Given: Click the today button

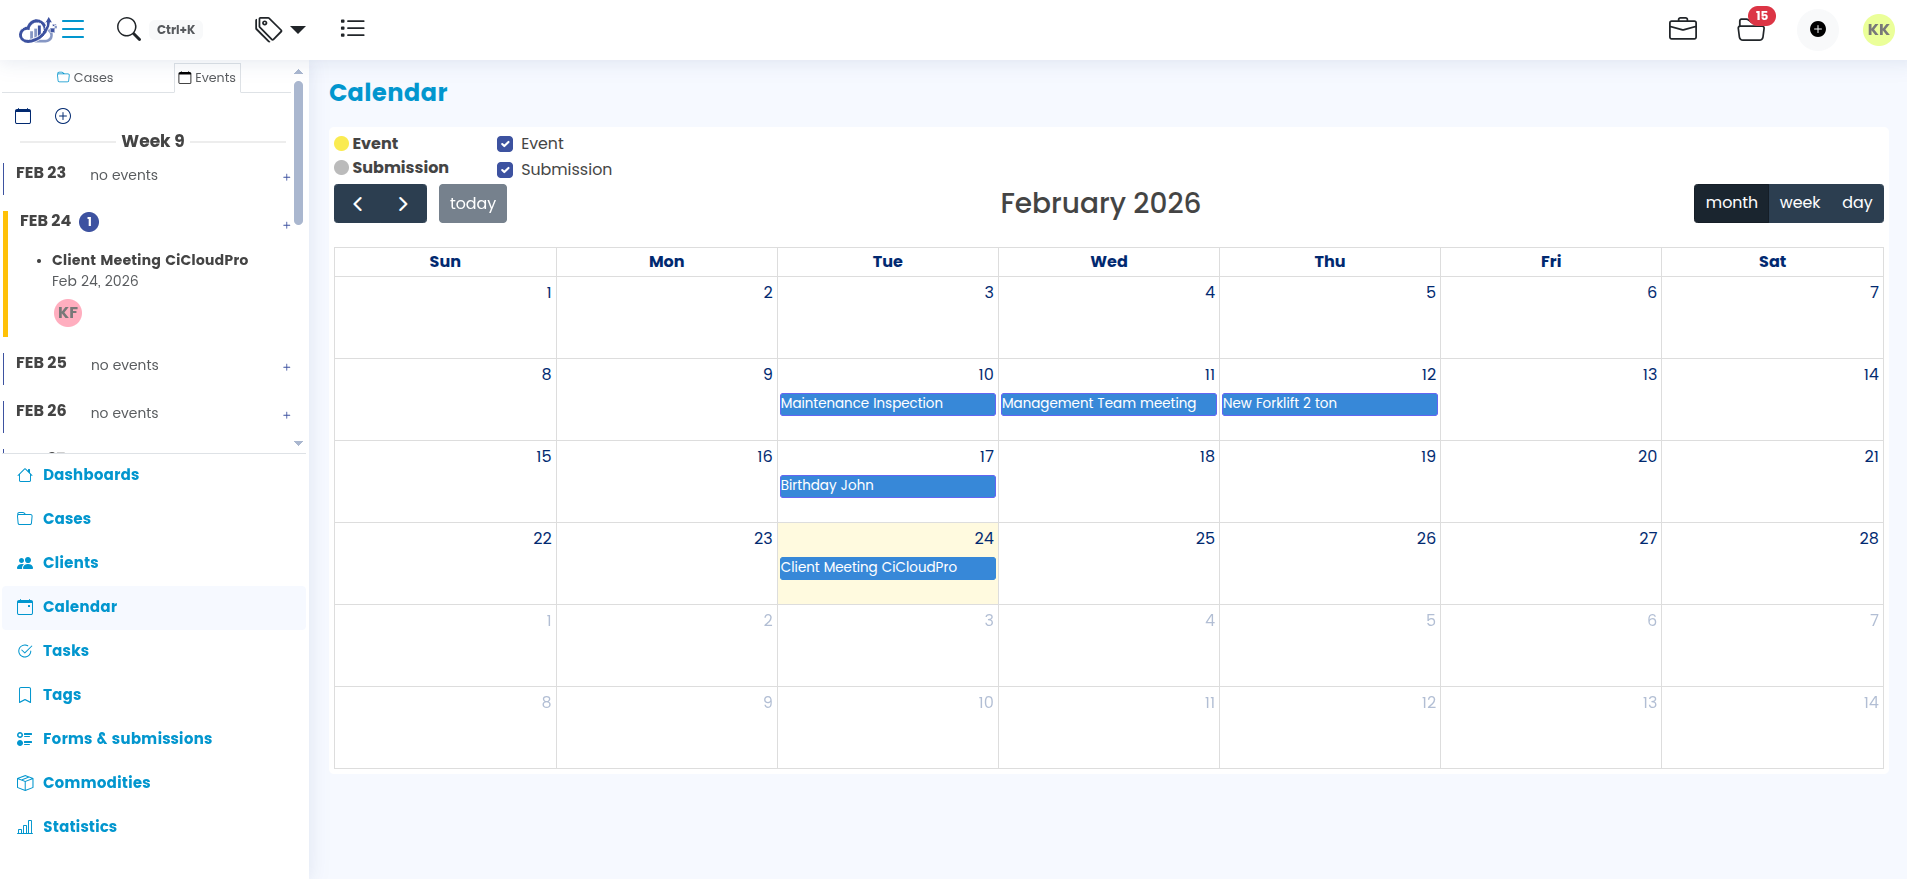Looking at the screenshot, I should [x=472, y=204].
